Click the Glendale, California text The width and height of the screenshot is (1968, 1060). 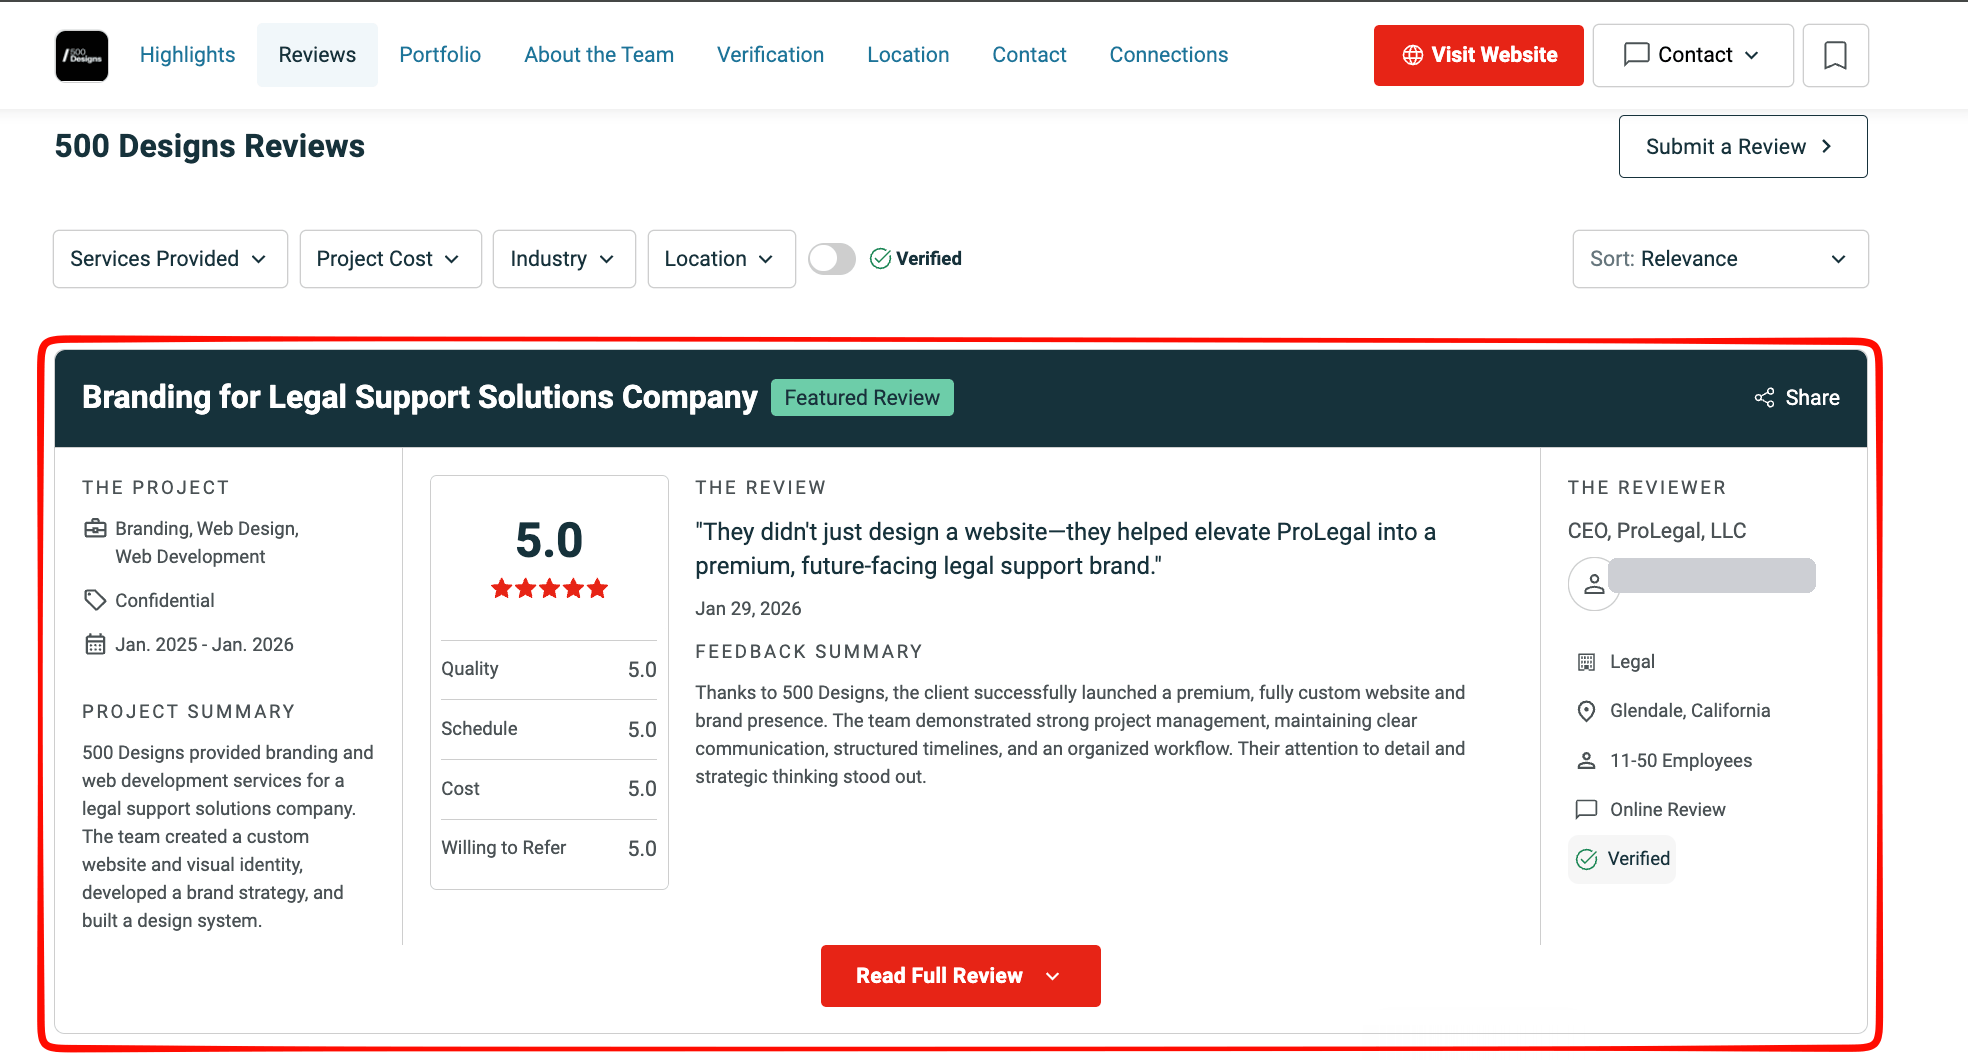(x=1690, y=711)
